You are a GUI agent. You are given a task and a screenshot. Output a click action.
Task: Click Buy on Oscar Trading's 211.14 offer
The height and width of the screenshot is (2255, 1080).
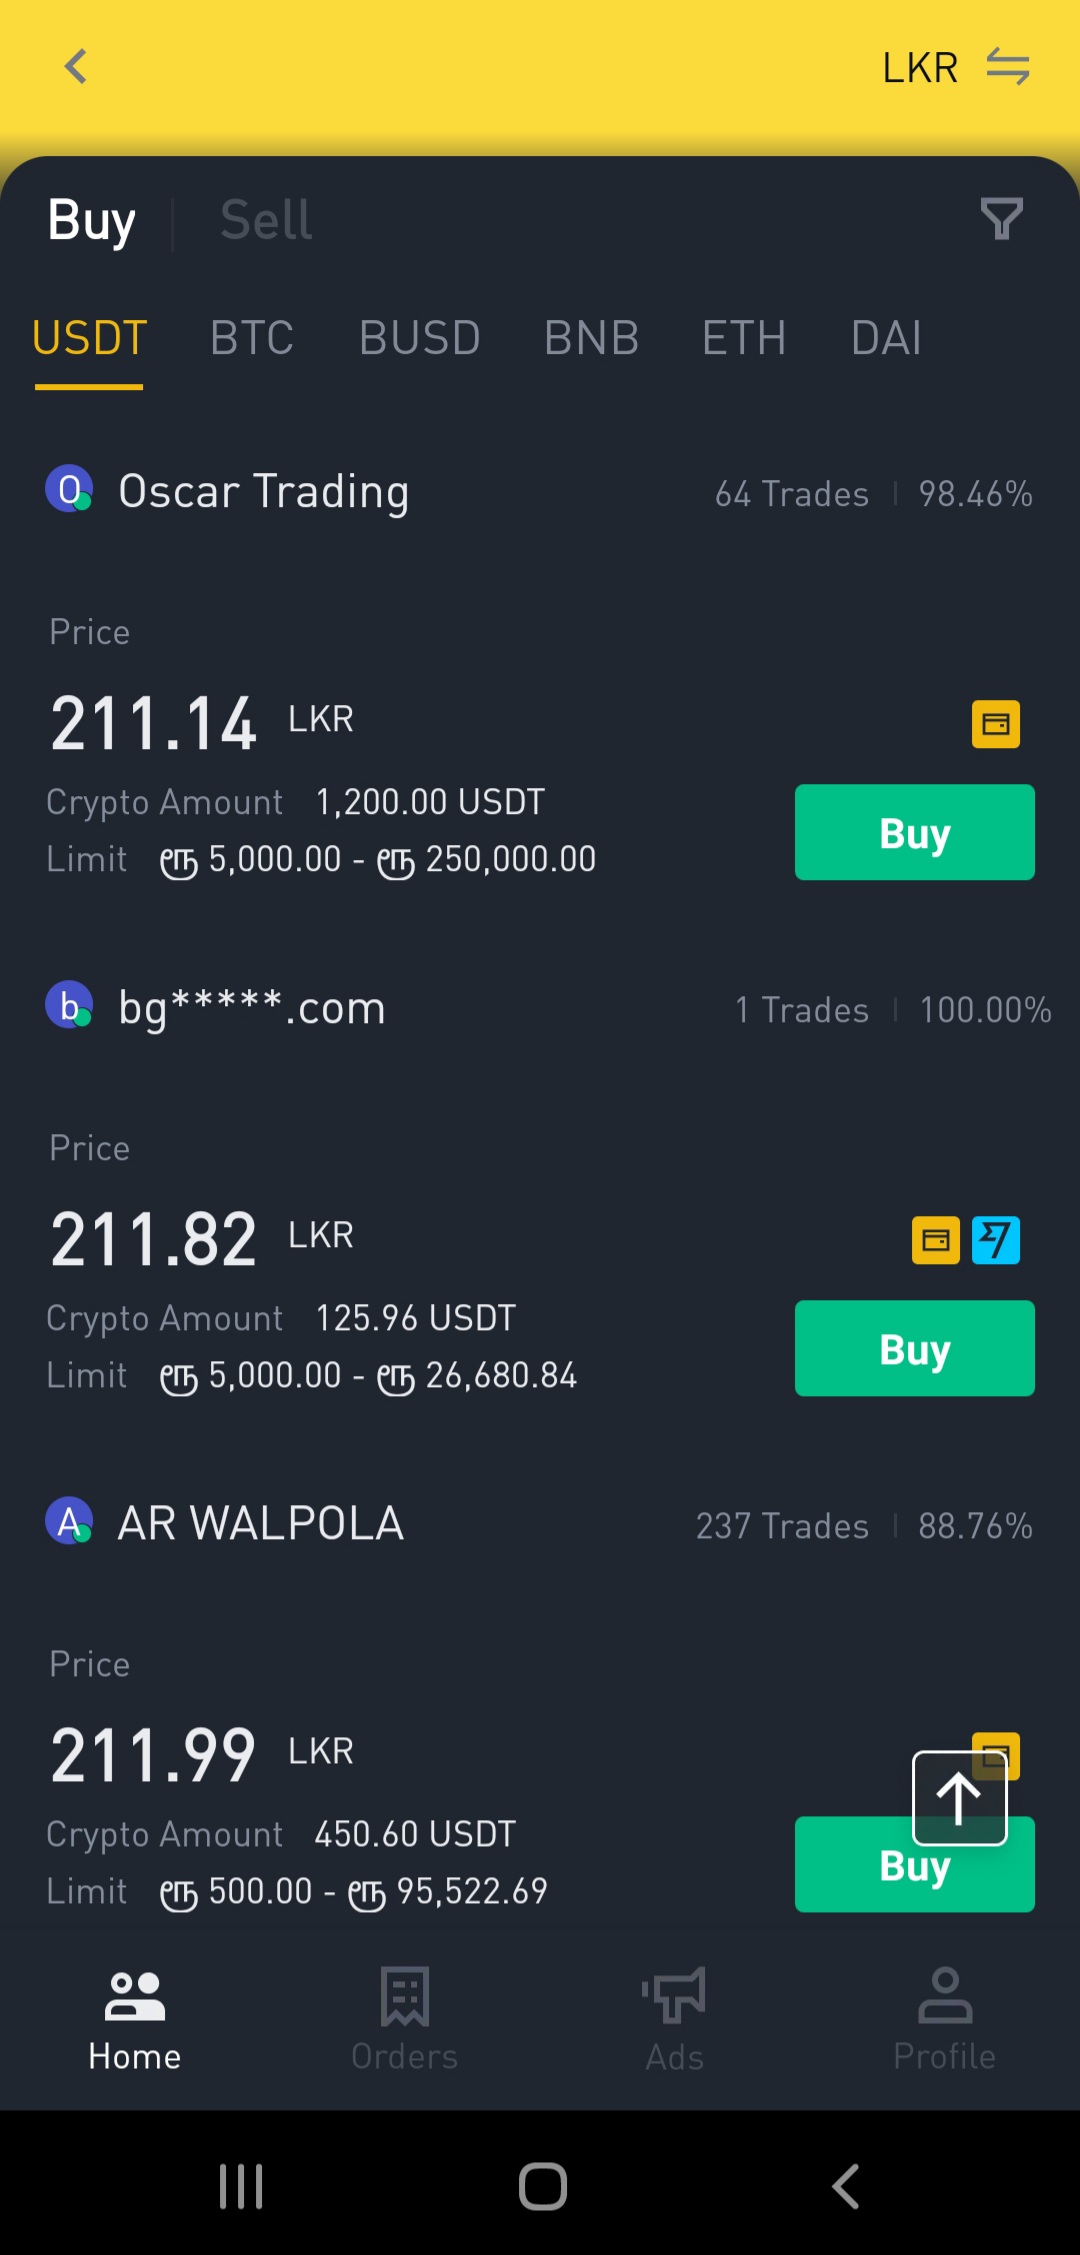[914, 832]
